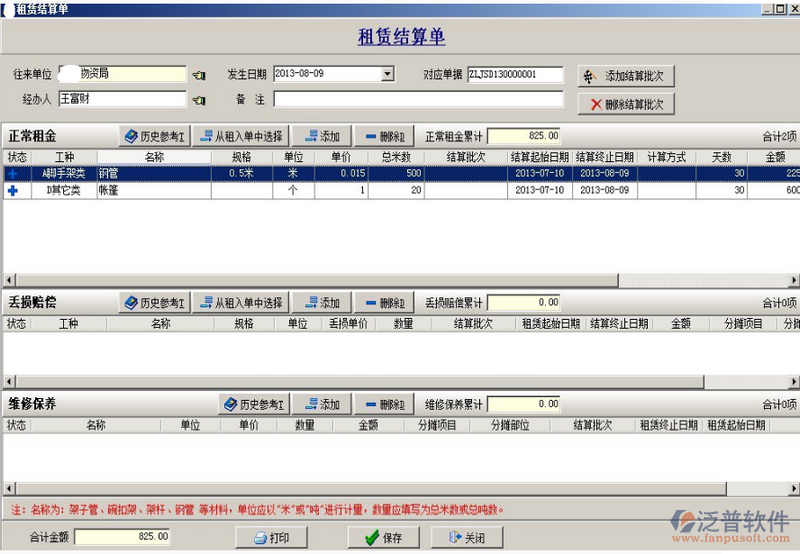This screenshot has height=554, width=800.
Task: Click 添加结算批次 button
Action: [626, 76]
